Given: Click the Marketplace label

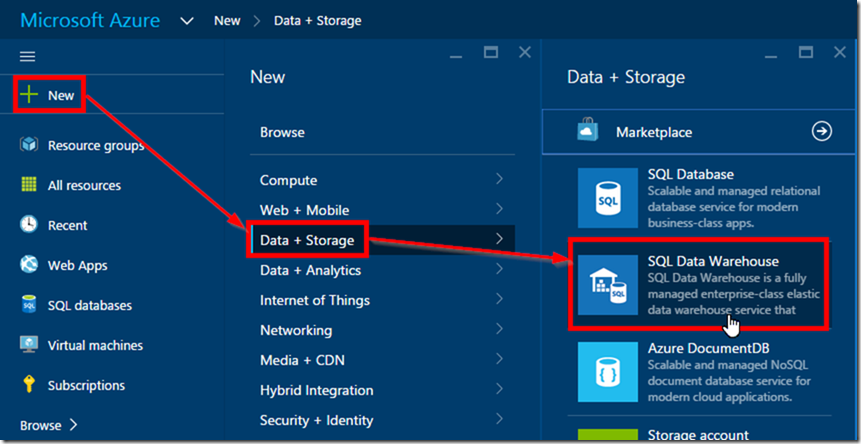Looking at the screenshot, I should 654,132.
